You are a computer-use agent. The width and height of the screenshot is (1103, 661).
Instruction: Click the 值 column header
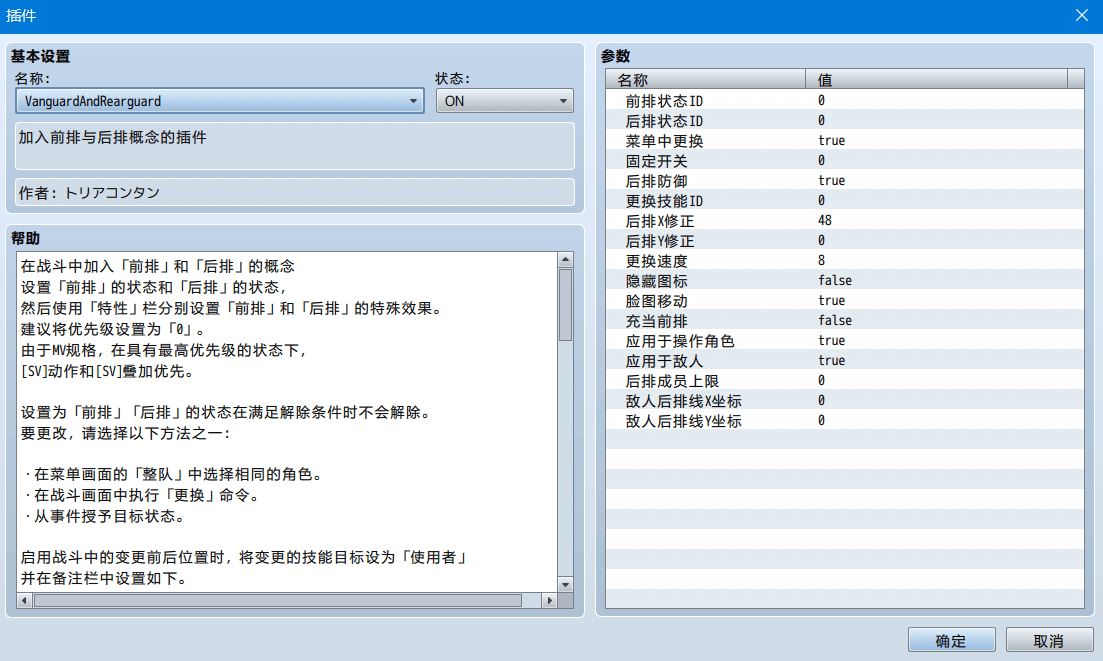[x=936, y=79]
